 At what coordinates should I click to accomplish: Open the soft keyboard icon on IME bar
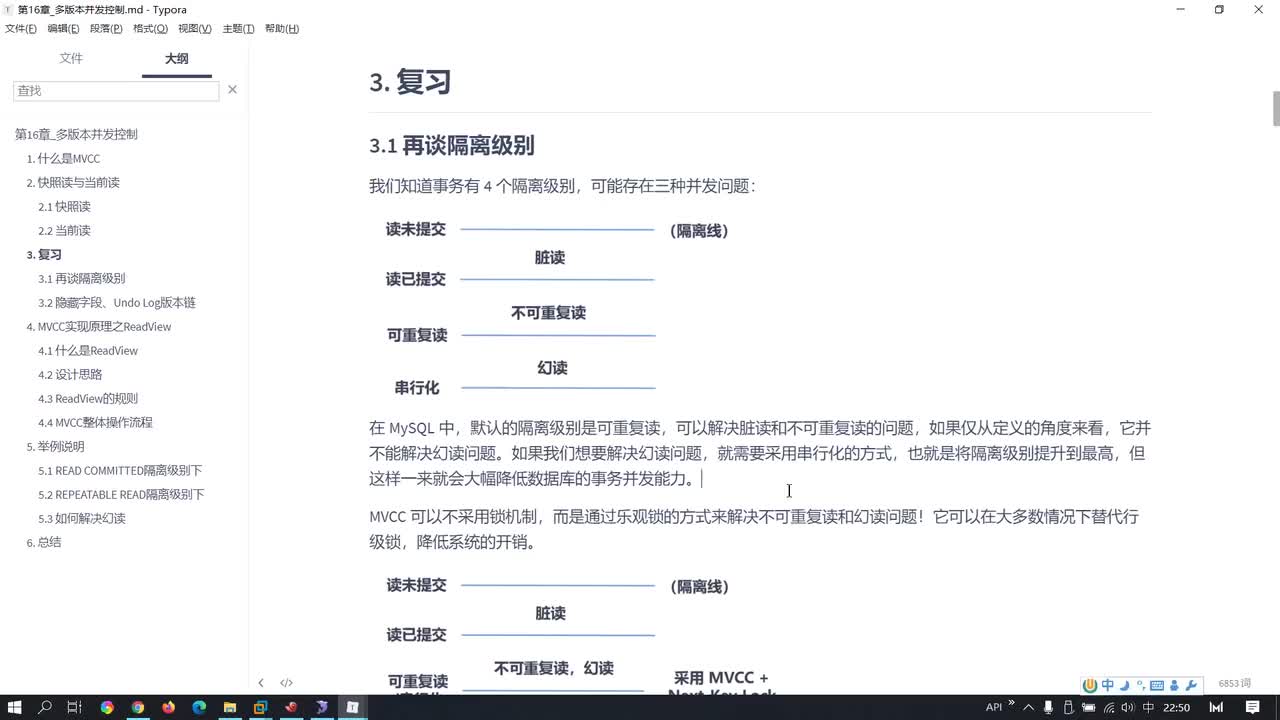point(1157,685)
